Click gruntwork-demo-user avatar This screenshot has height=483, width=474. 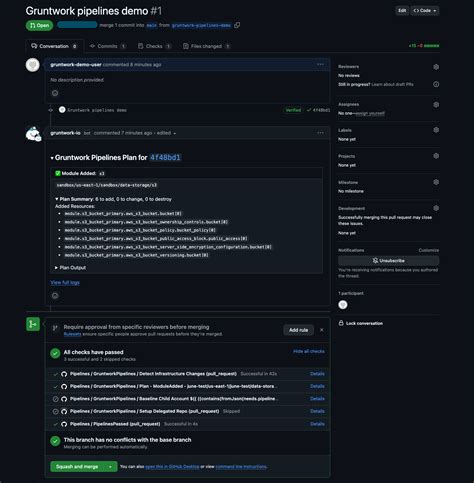33,65
